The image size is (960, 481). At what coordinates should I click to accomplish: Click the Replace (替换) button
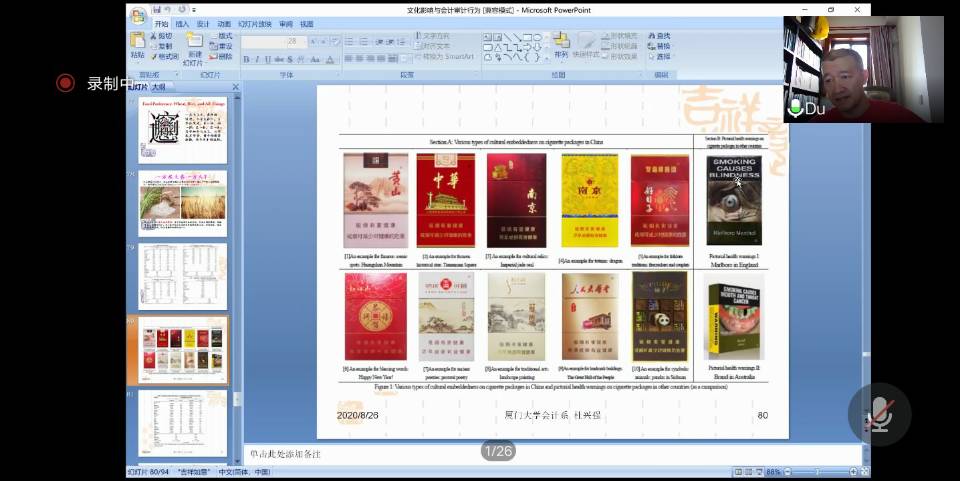coord(660,46)
